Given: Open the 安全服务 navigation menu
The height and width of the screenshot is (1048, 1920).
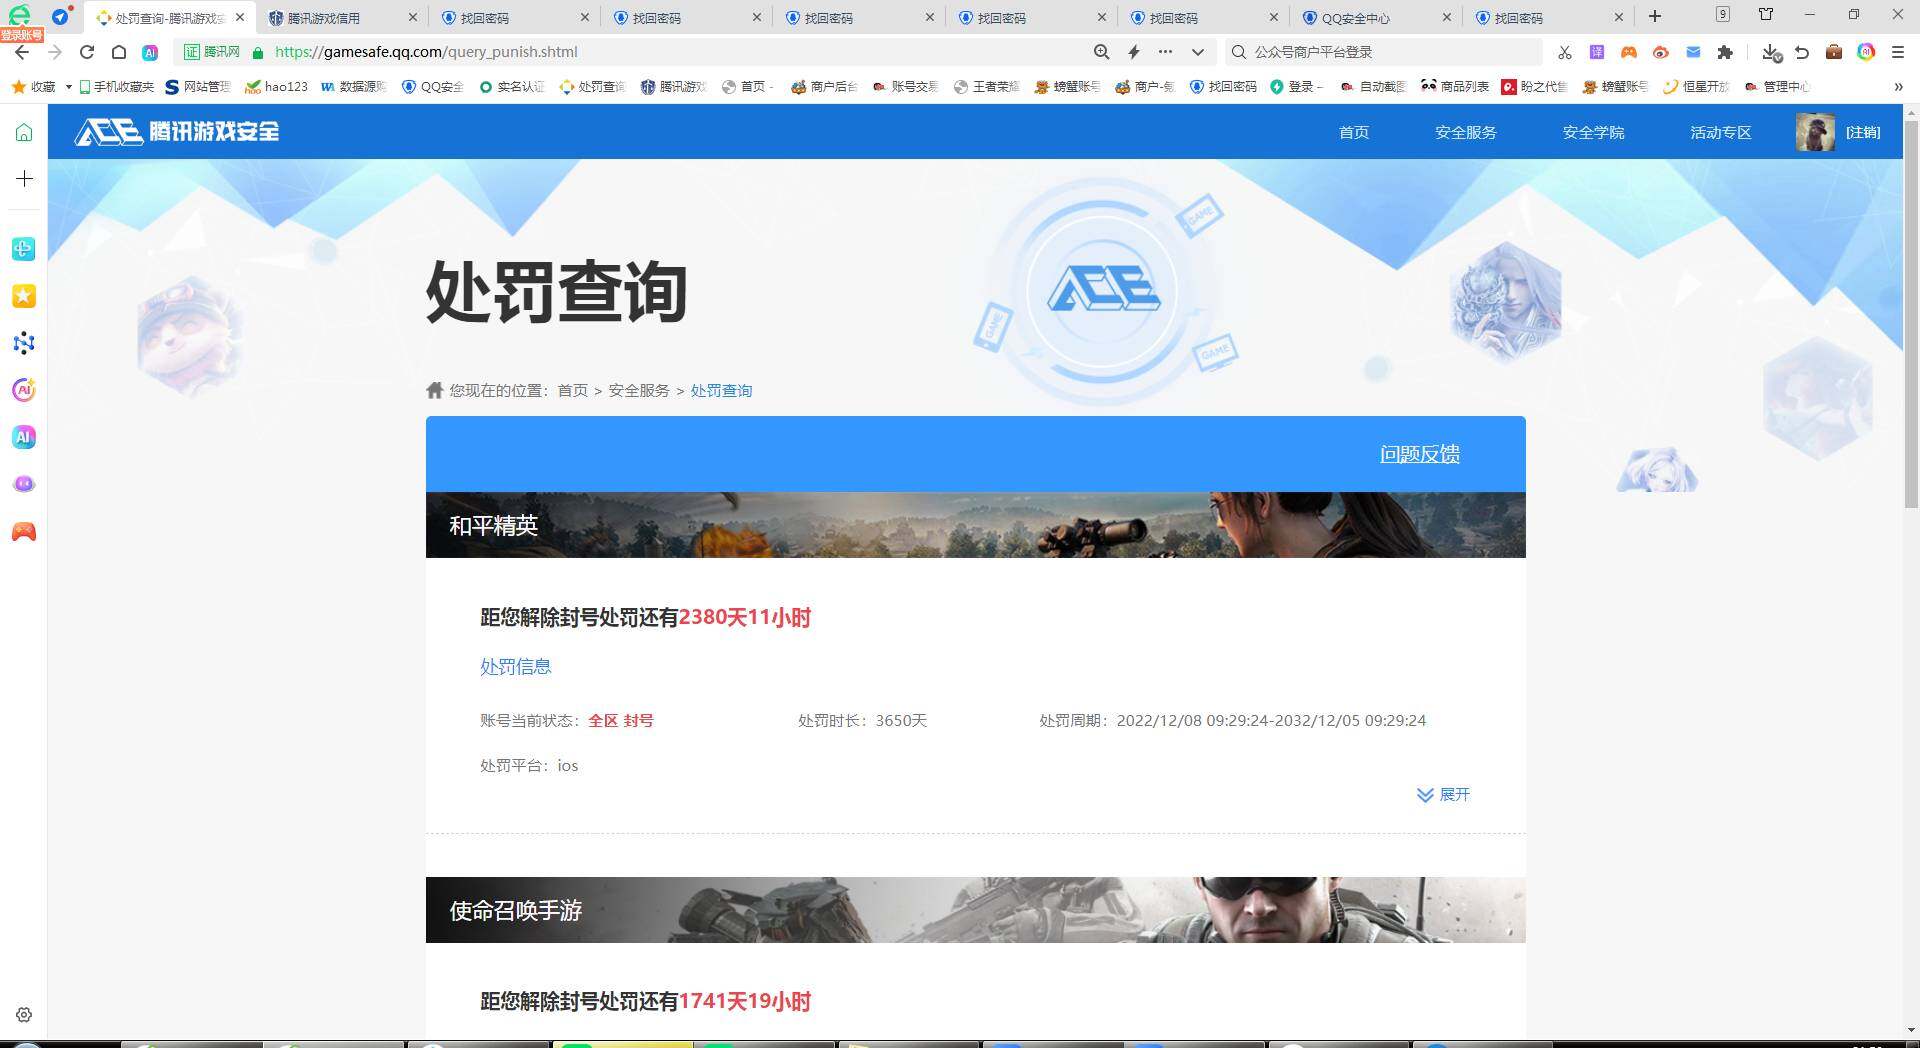Looking at the screenshot, I should 1466,132.
